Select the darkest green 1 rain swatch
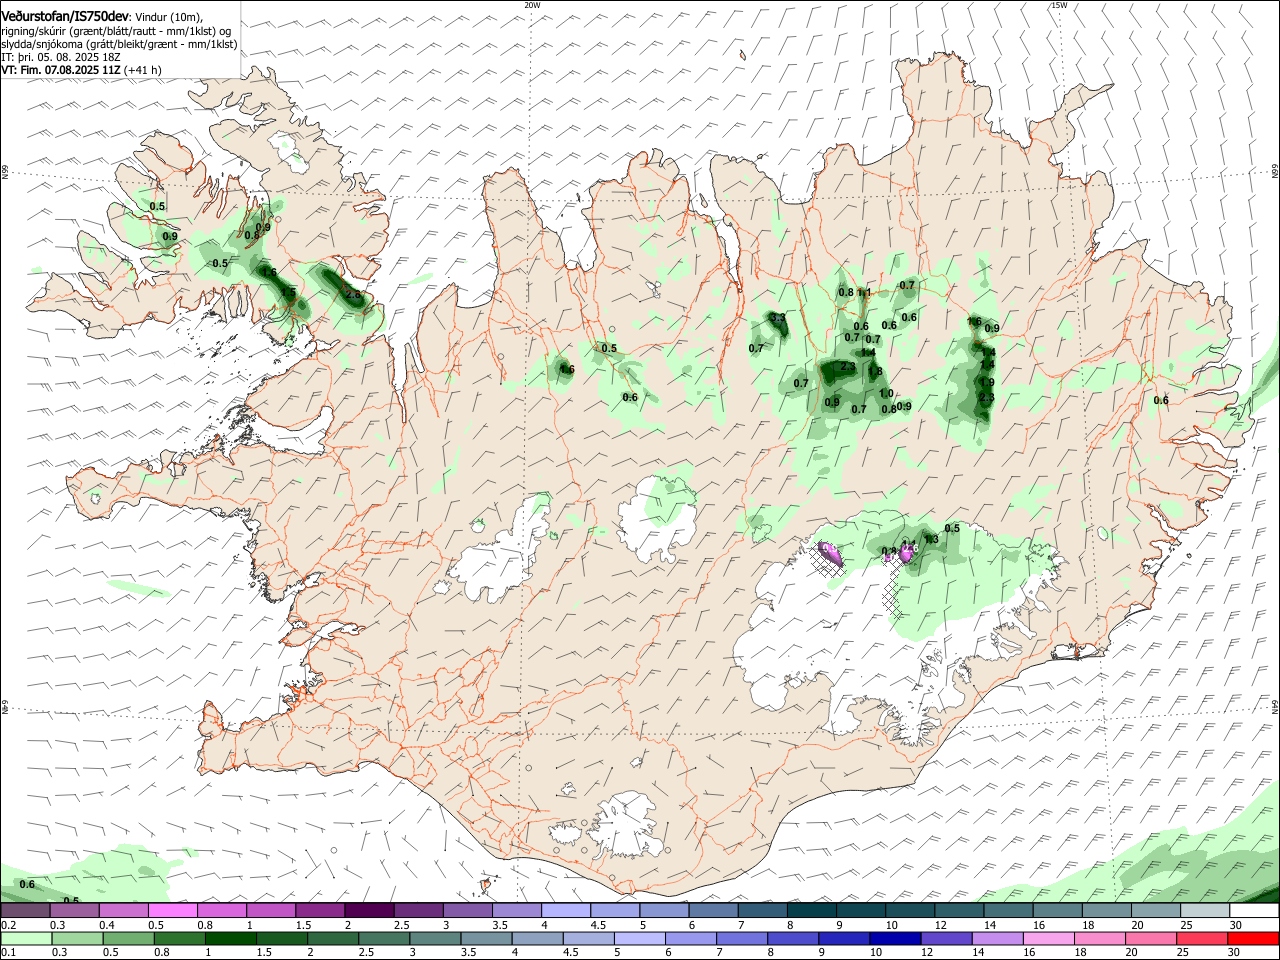The width and height of the screenshot is (1280, 960). (x=230, y=938)
